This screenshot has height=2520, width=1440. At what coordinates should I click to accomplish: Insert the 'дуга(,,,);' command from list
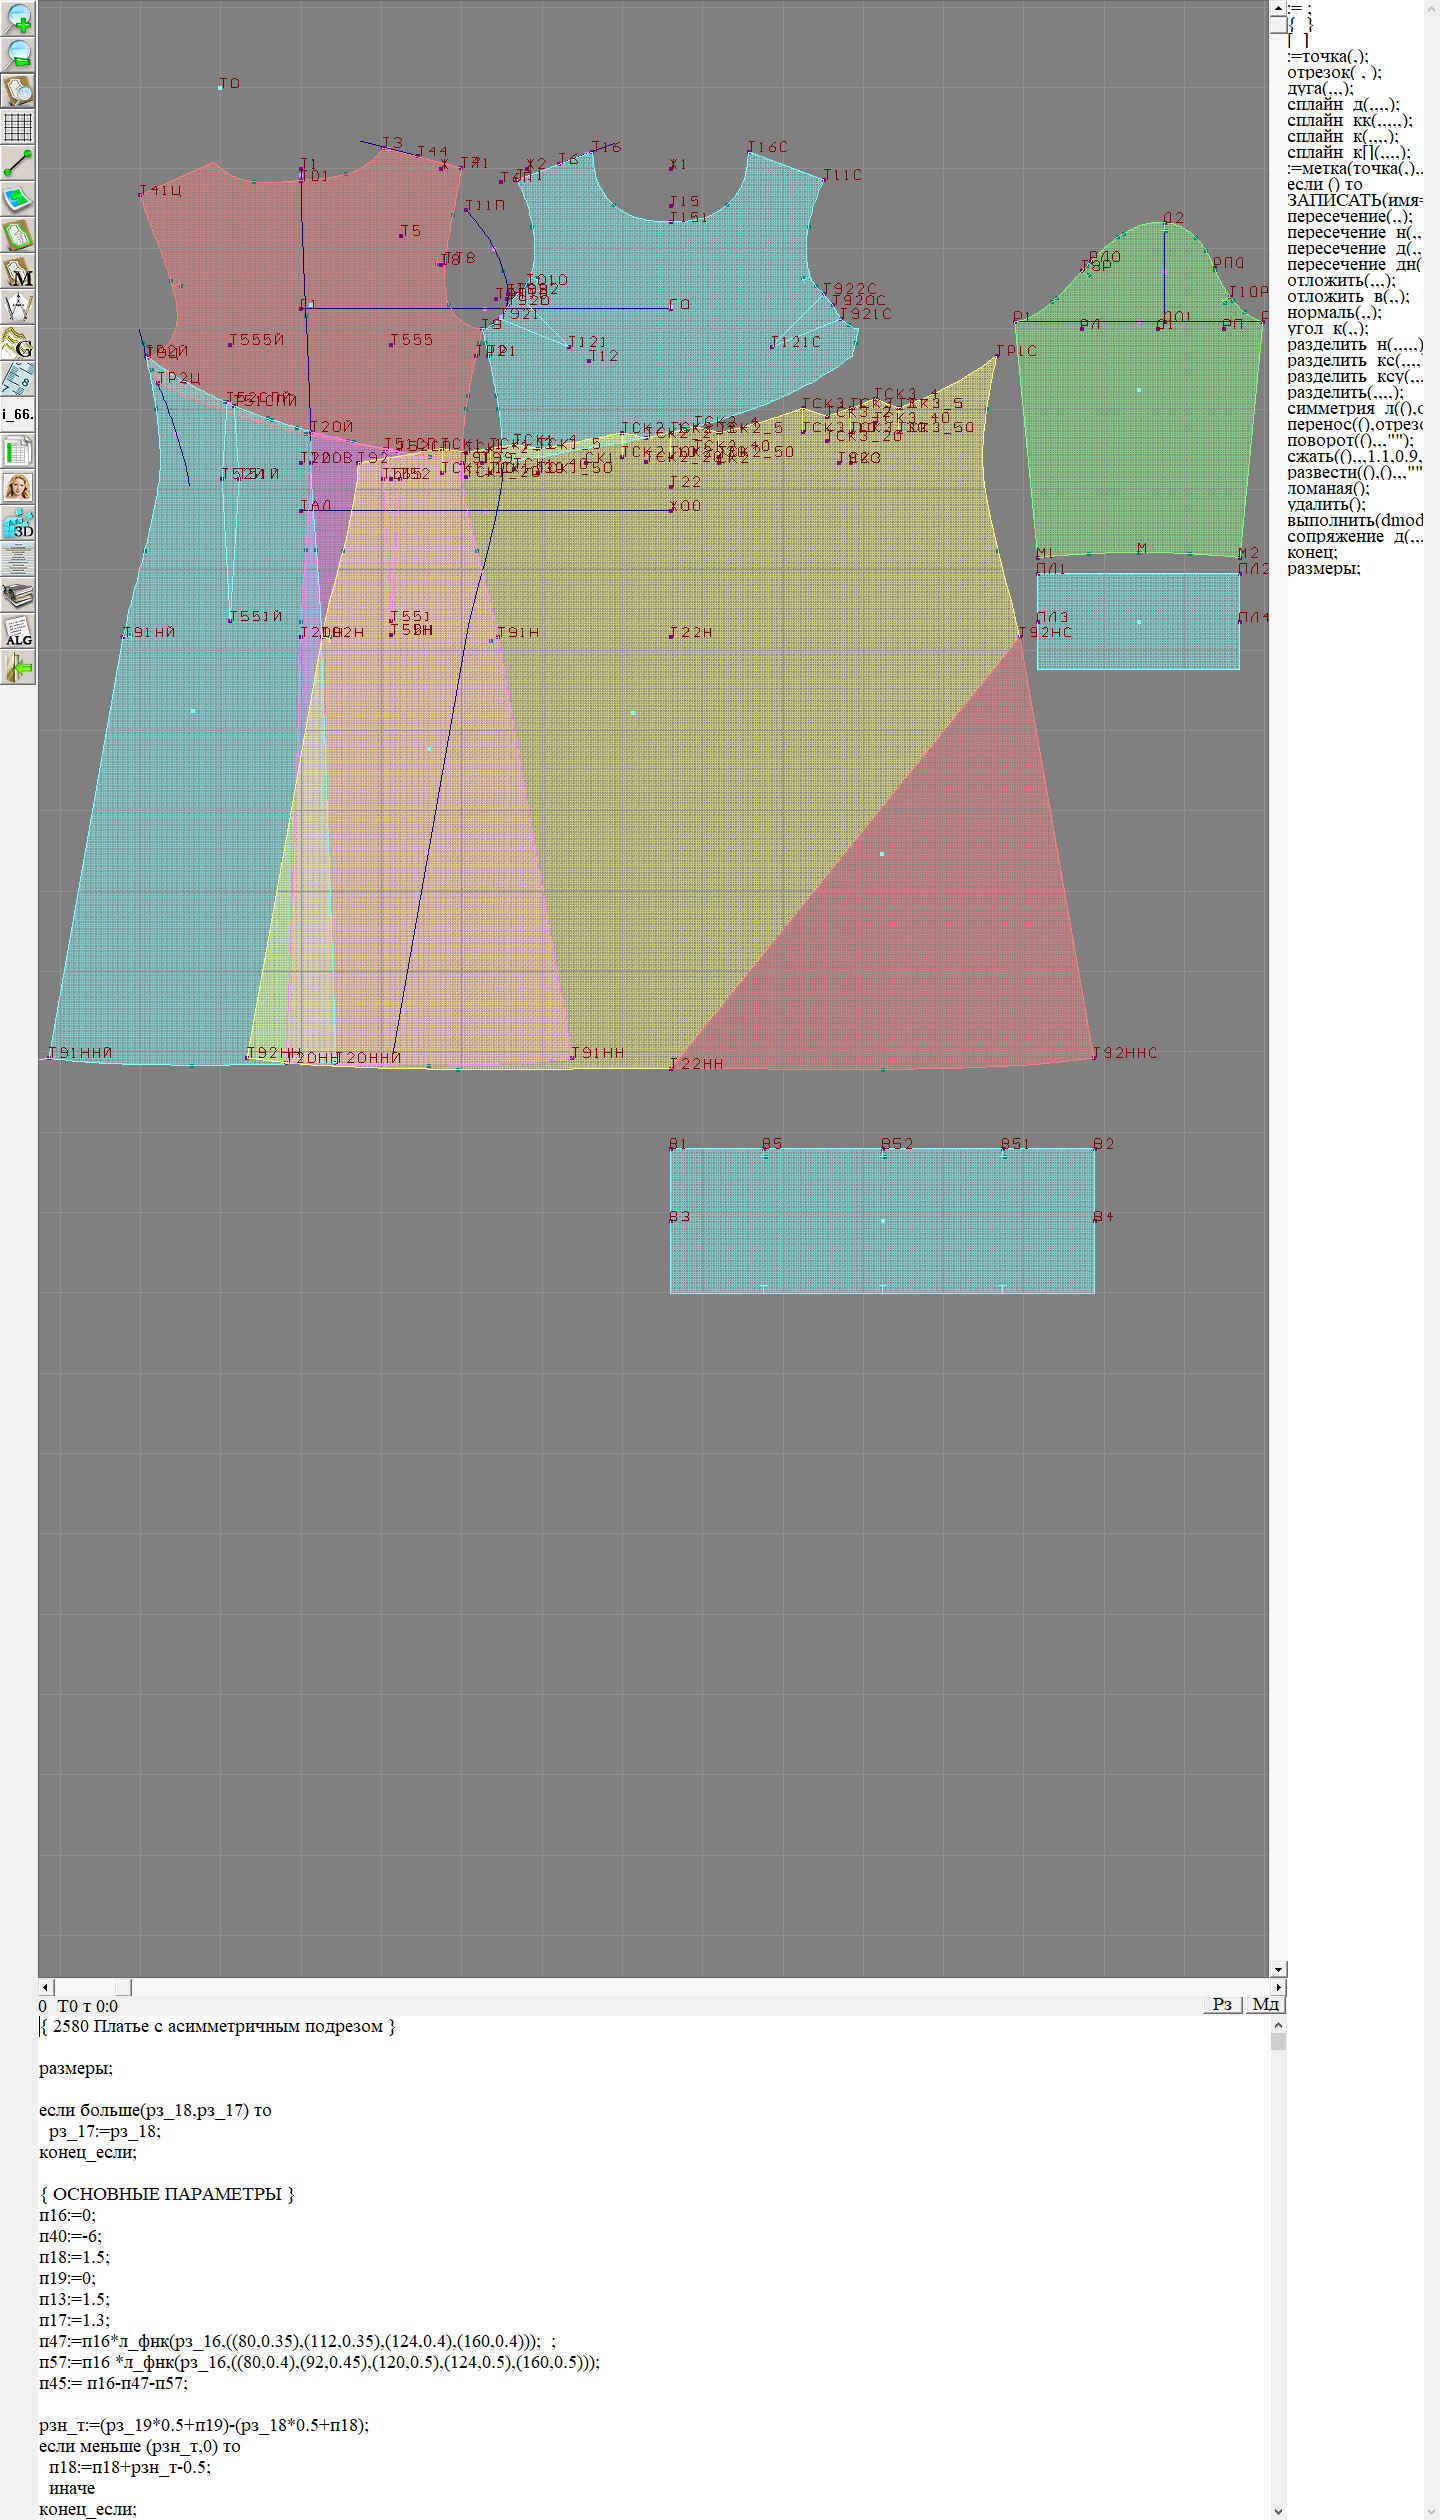point(1320,88)
